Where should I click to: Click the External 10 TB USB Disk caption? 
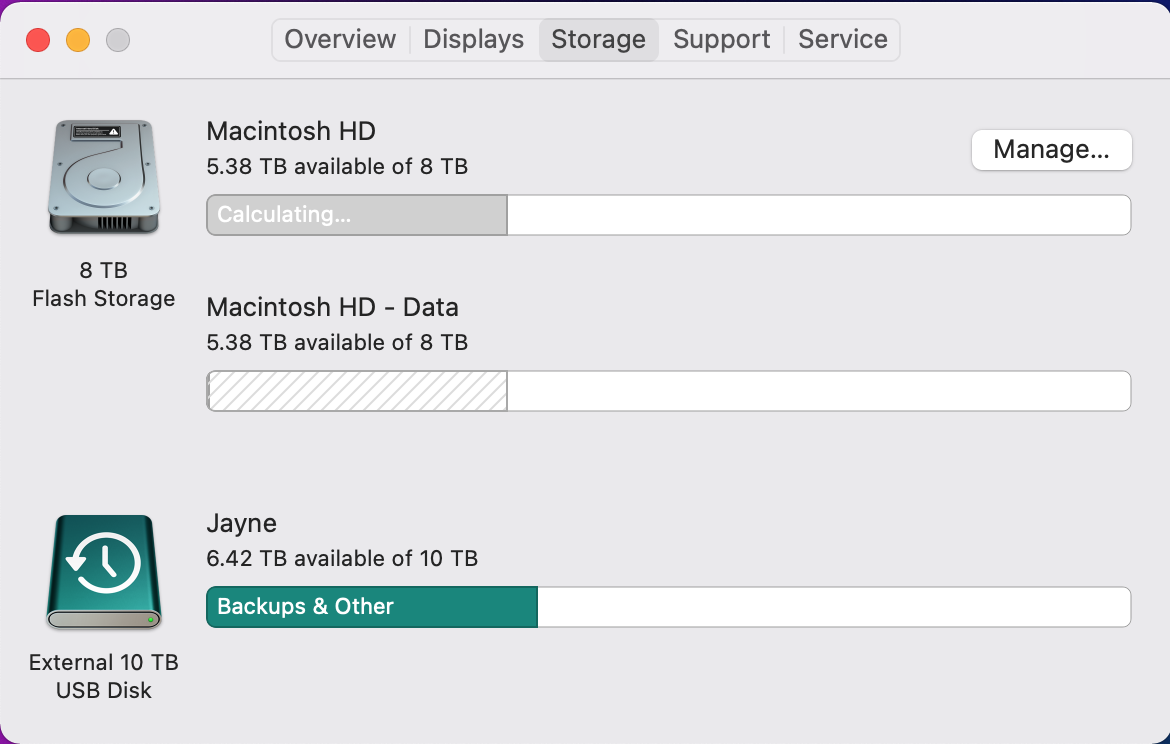point(103,676)
